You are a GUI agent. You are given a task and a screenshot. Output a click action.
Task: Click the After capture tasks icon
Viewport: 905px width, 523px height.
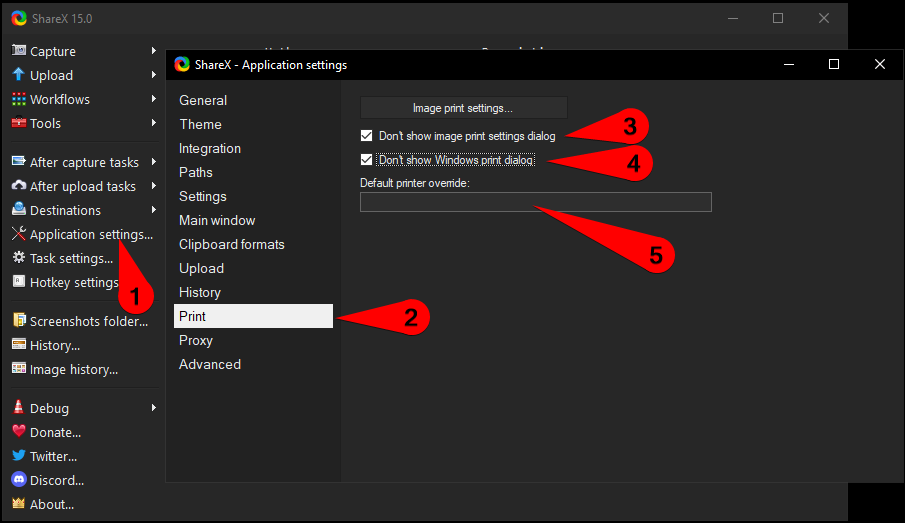19,161
